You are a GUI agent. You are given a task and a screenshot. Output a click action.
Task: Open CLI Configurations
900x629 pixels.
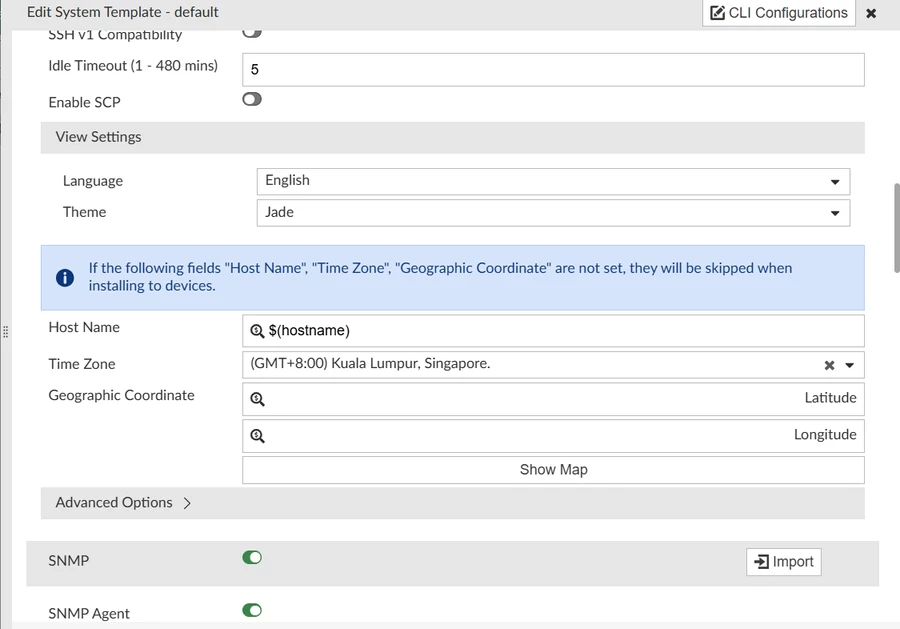pyautogui.click(x=779, y=13)
